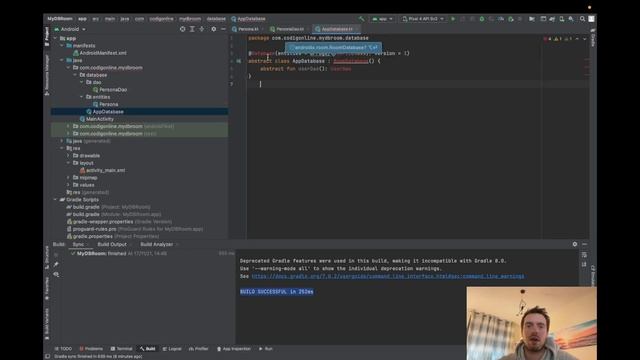Image resolution: width=640 pixels, height=360 pixels.
Task: Click the eye view options icon in Build
Action: [56, 274]
